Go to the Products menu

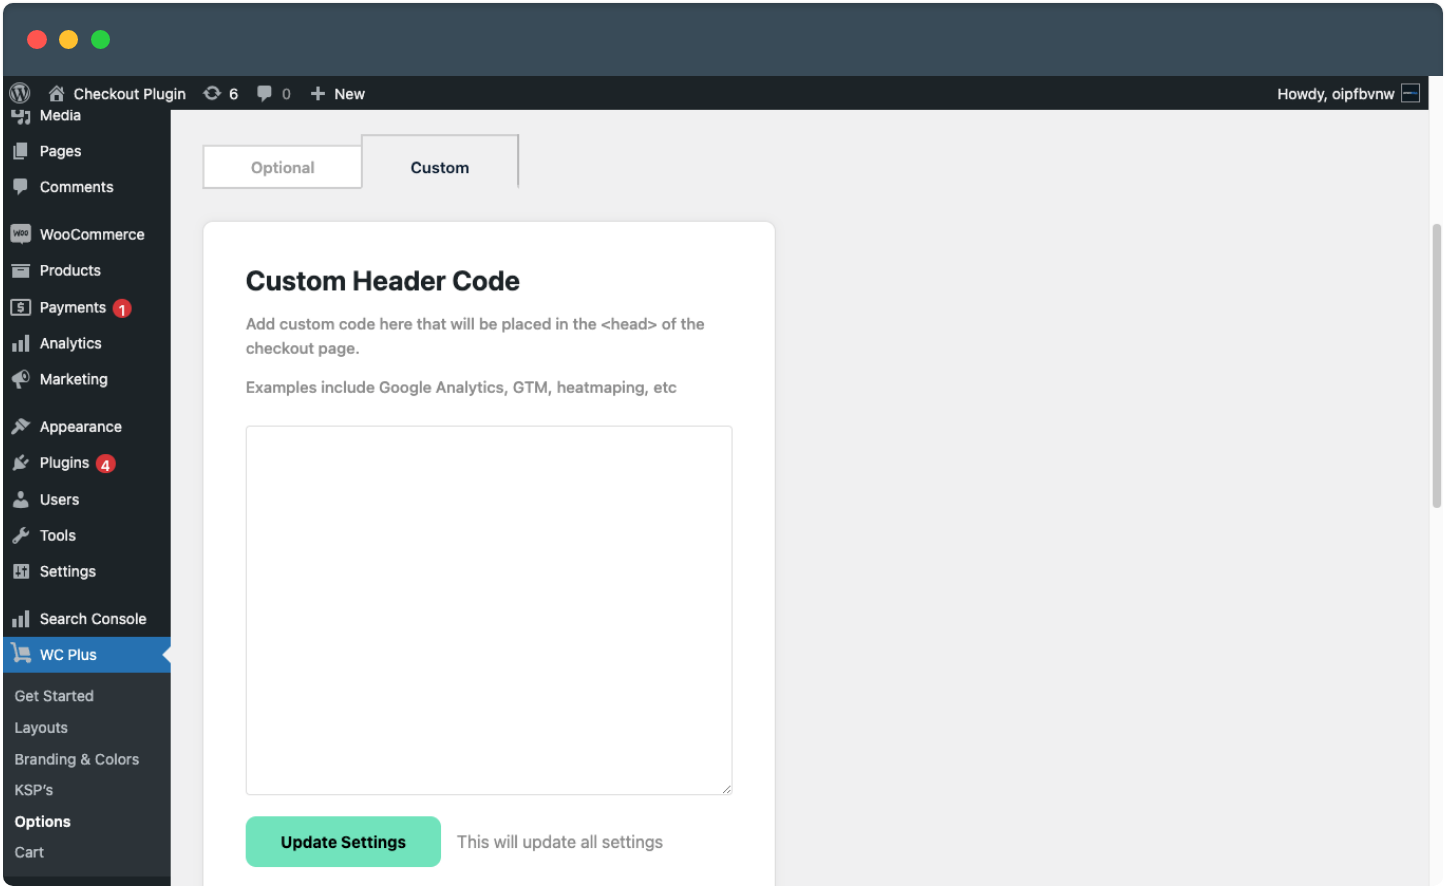coord(70,270)
